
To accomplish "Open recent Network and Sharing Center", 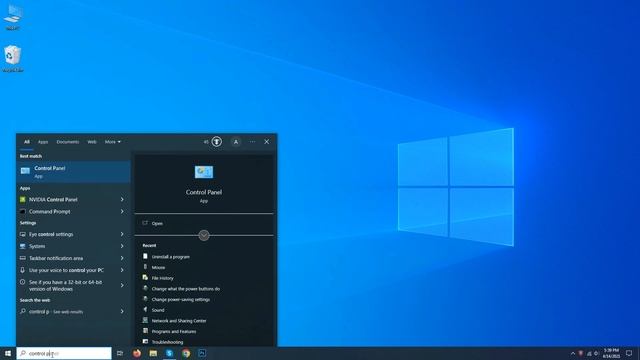I will (x=179, y=320).
